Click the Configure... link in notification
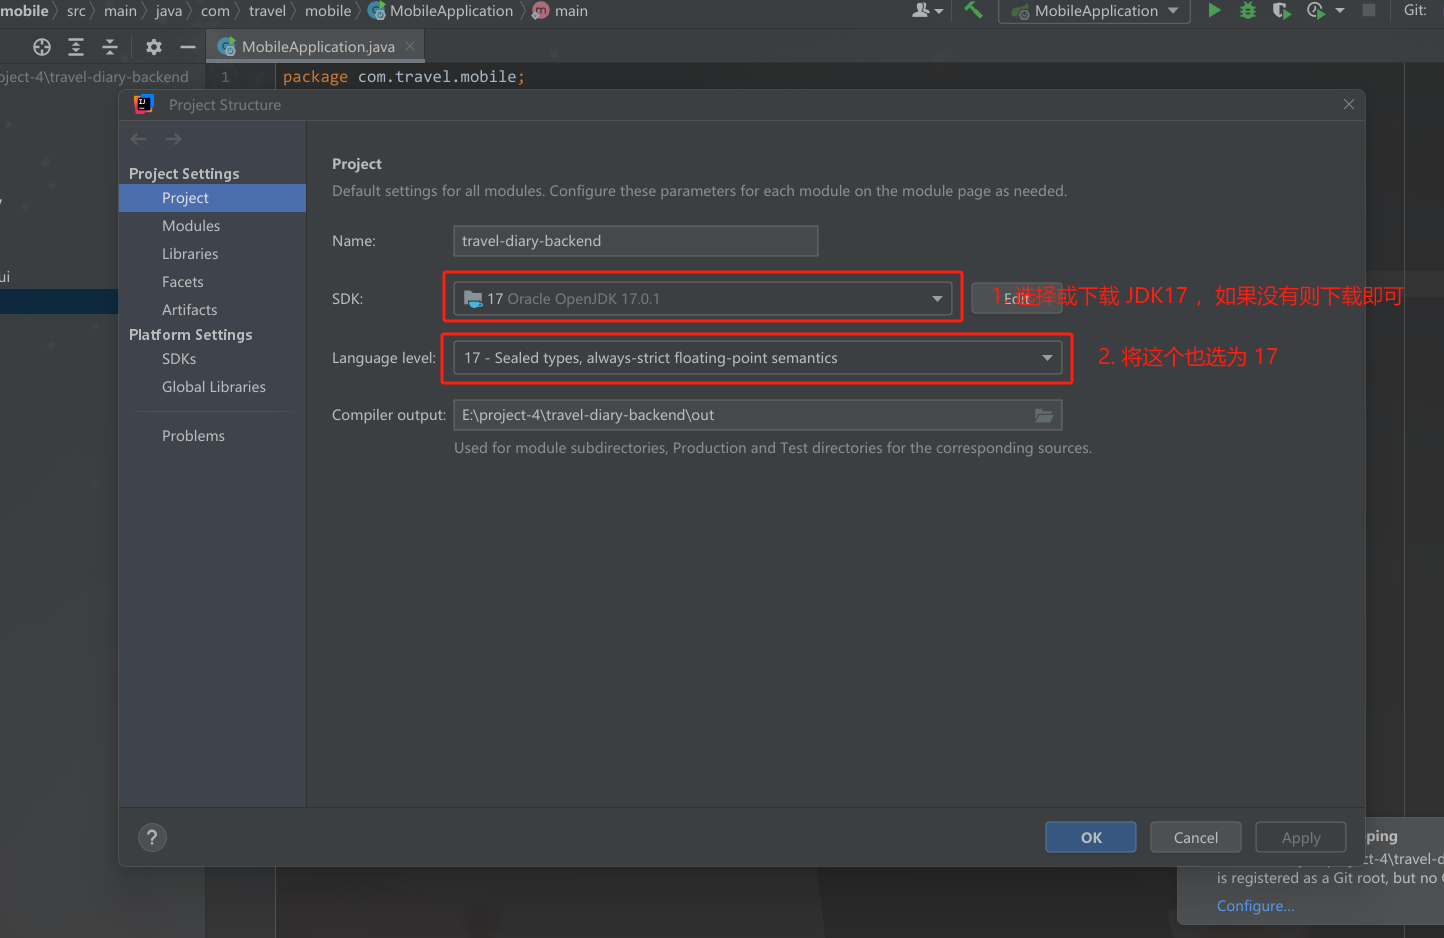The height and width of the screenshot is (938, 1444). pyautogui.click(x=1255, y=906)
